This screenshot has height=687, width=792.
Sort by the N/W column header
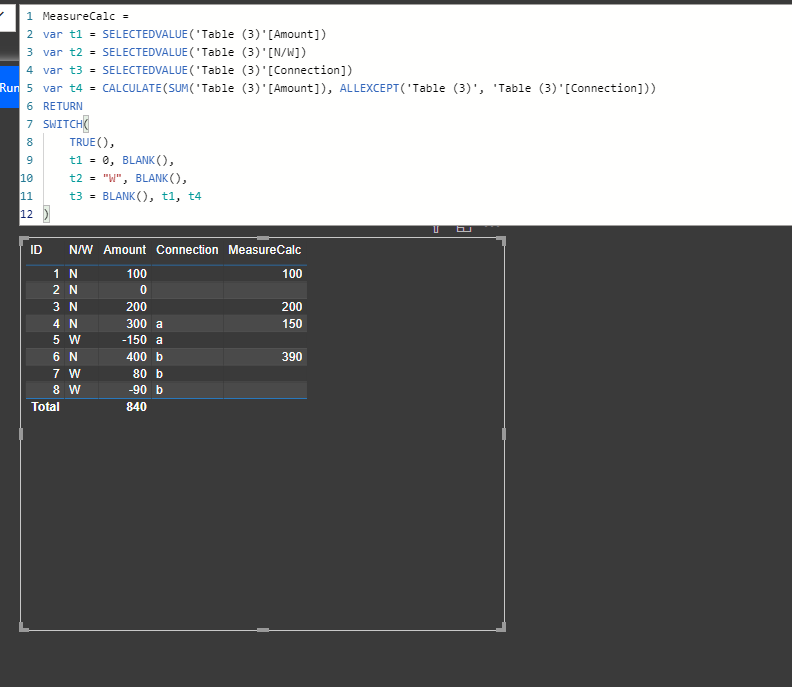point(81,250)
